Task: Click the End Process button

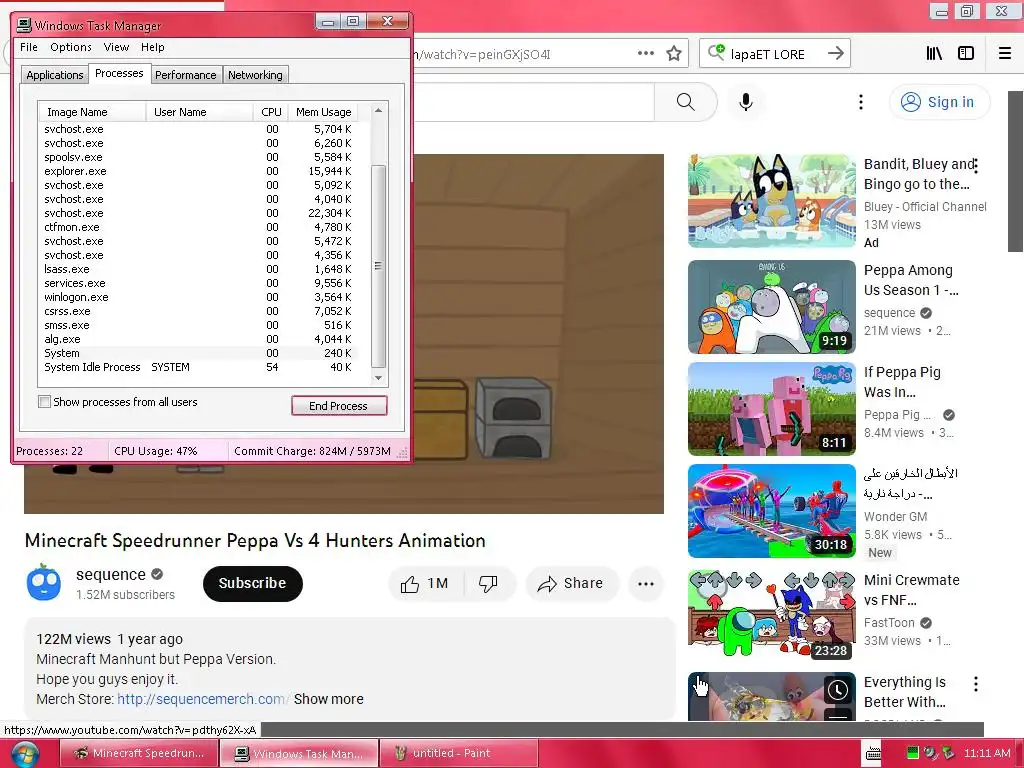Action: 339,406
